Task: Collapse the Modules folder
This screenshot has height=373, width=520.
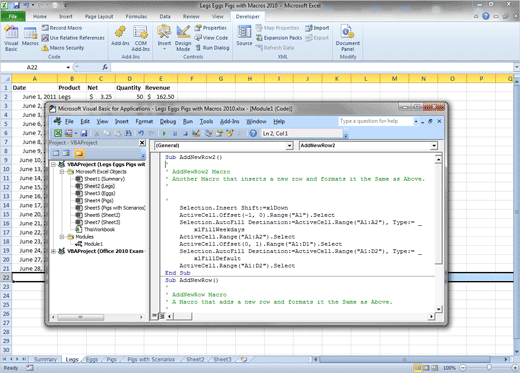Action: coord(62,237)
